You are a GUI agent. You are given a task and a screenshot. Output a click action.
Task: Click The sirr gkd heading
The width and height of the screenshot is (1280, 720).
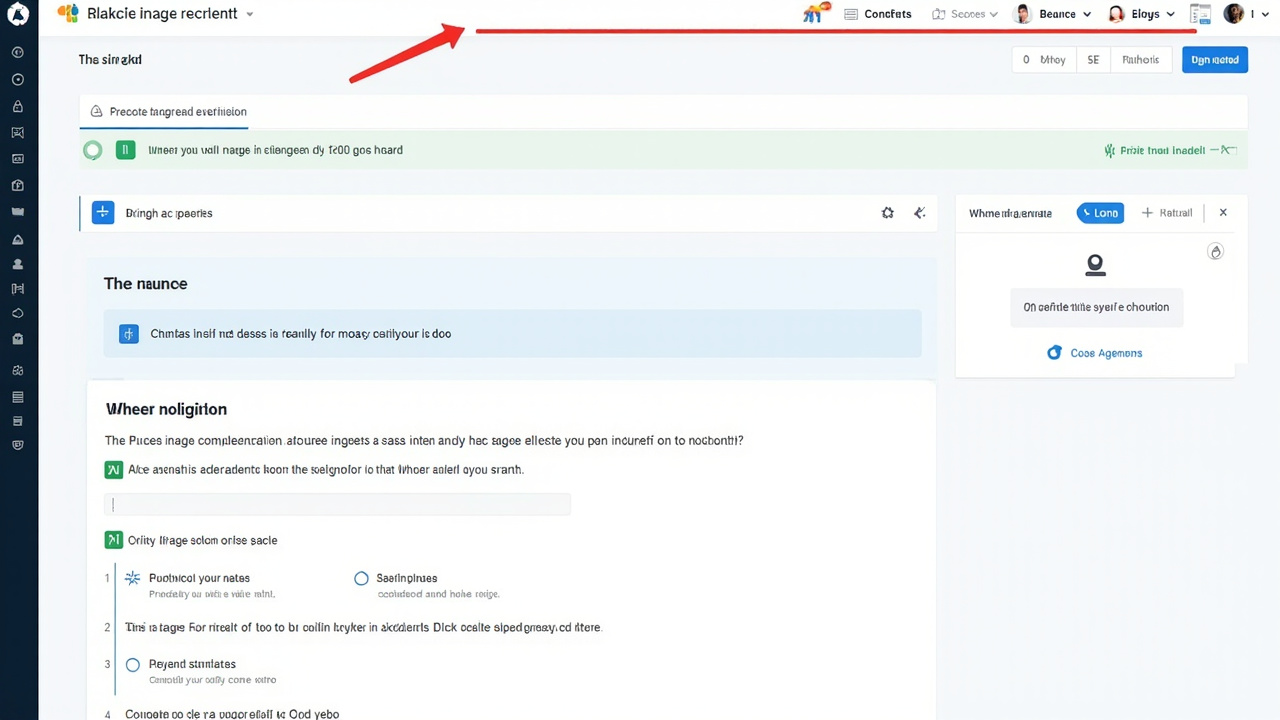coord(110,60)
